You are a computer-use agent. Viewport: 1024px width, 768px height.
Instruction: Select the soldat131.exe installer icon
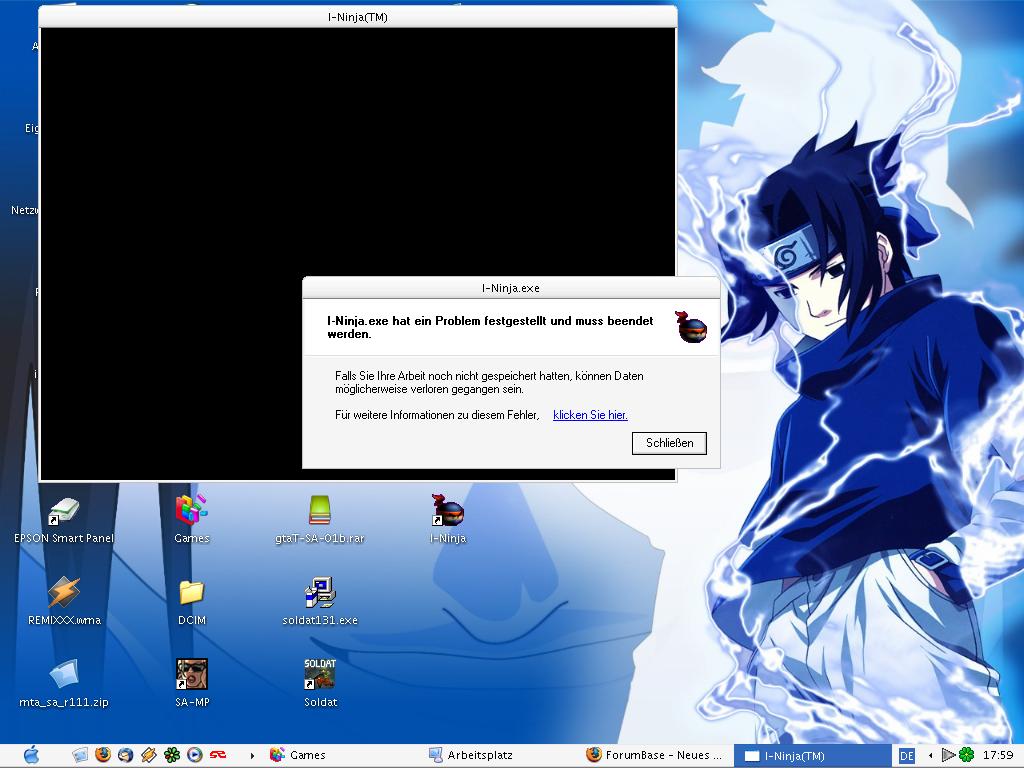(319, 602)
